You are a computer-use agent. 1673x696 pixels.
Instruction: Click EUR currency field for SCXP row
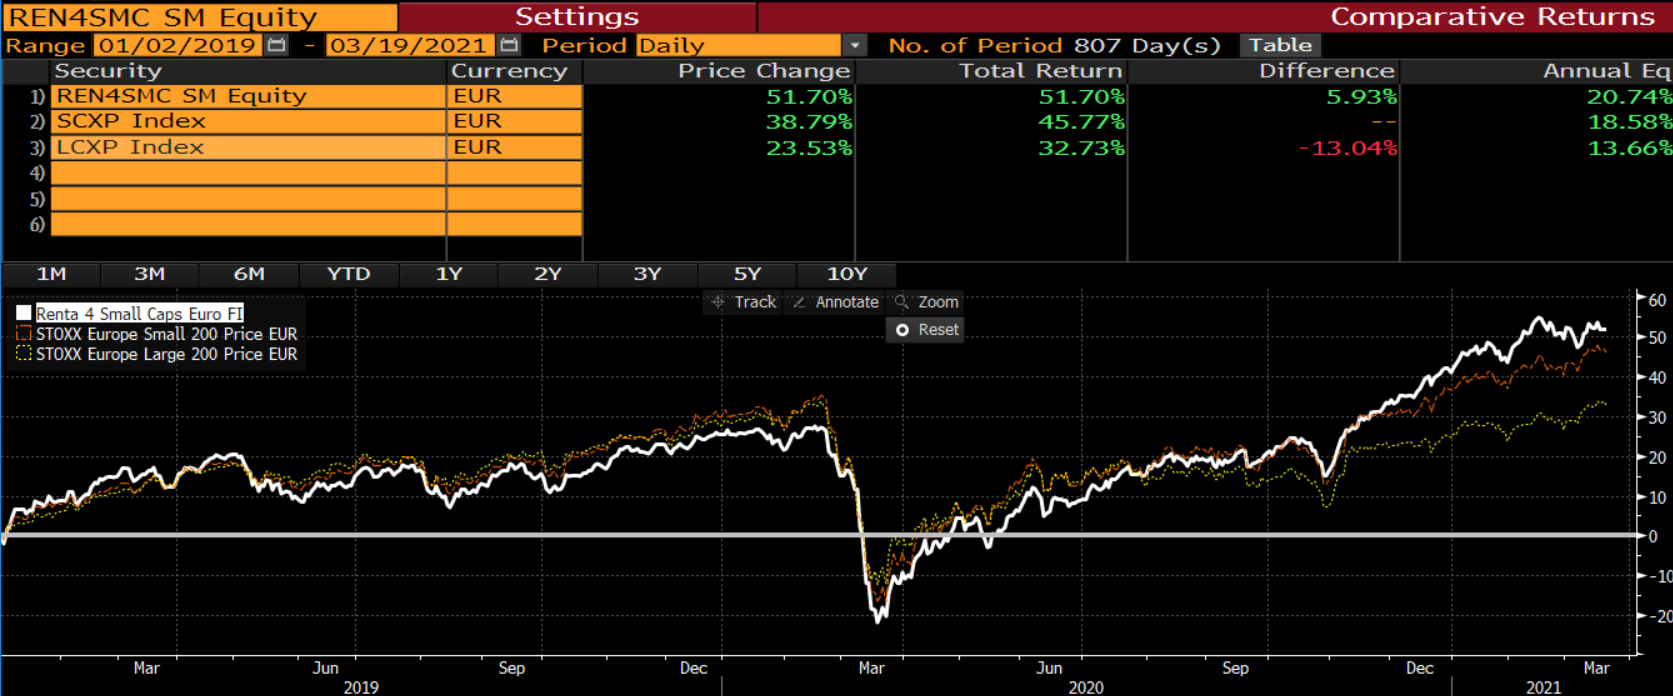(514, 121)
